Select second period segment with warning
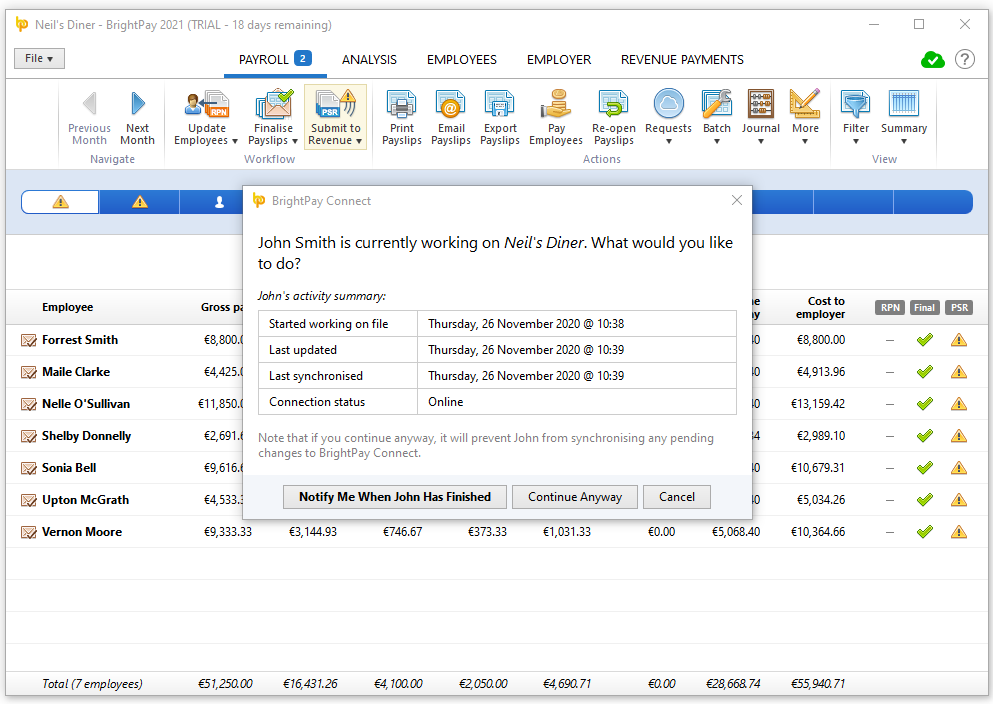Image resolution: width=993 pixels, height=704 pixels. point(139,202)
